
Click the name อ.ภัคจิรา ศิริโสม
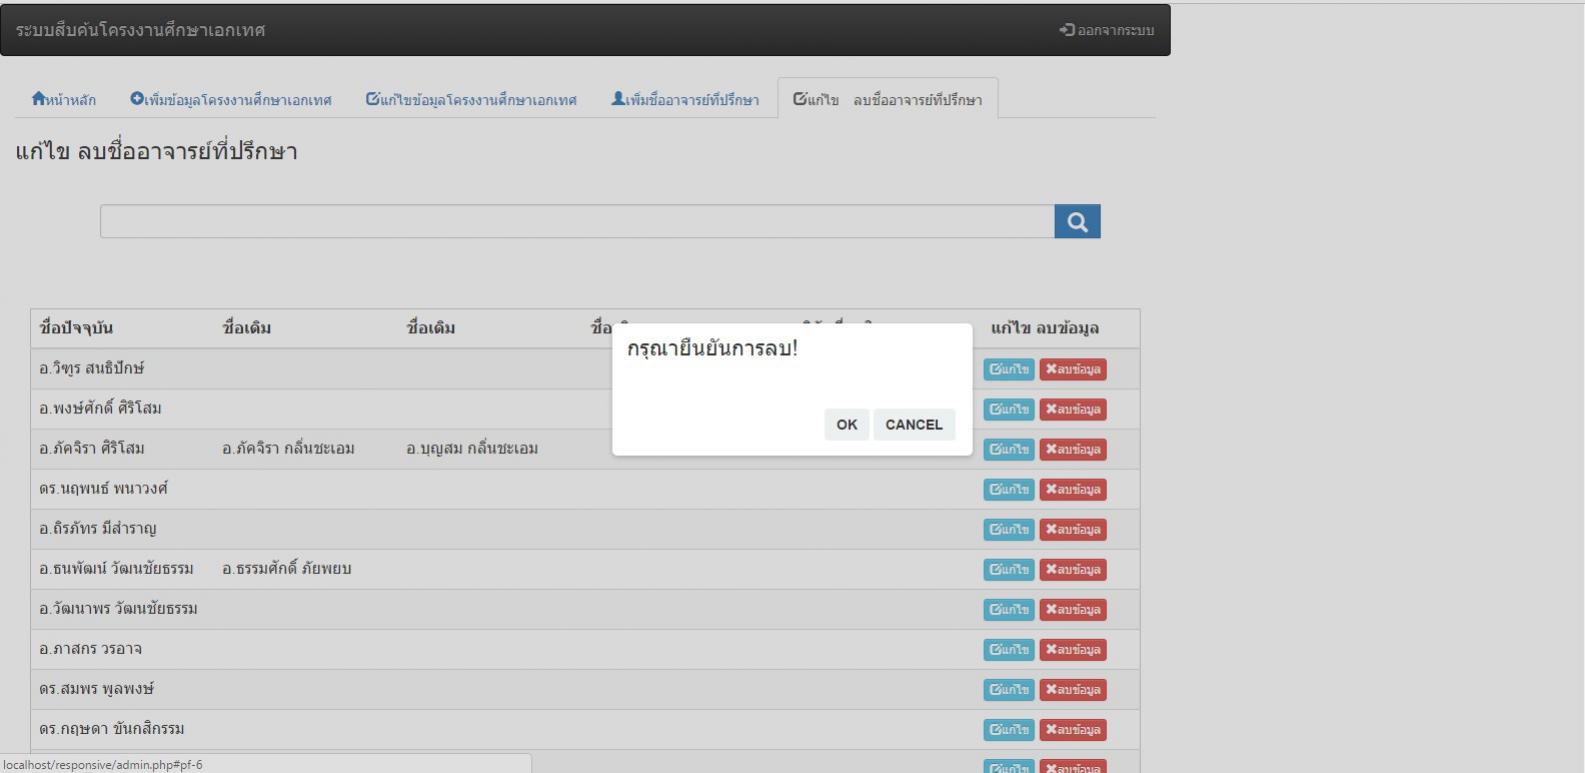tap(92, 448)
